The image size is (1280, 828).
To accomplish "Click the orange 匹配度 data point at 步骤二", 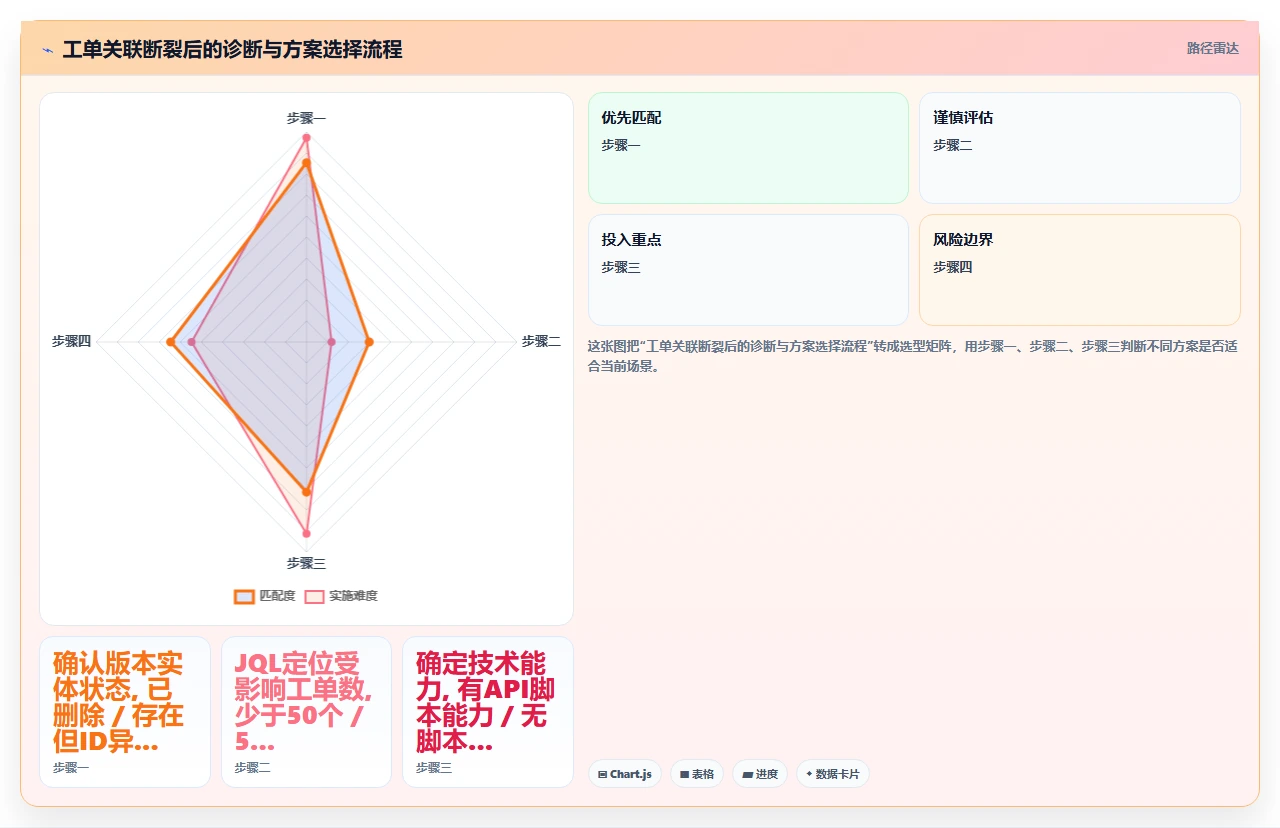I will [369, 342].
